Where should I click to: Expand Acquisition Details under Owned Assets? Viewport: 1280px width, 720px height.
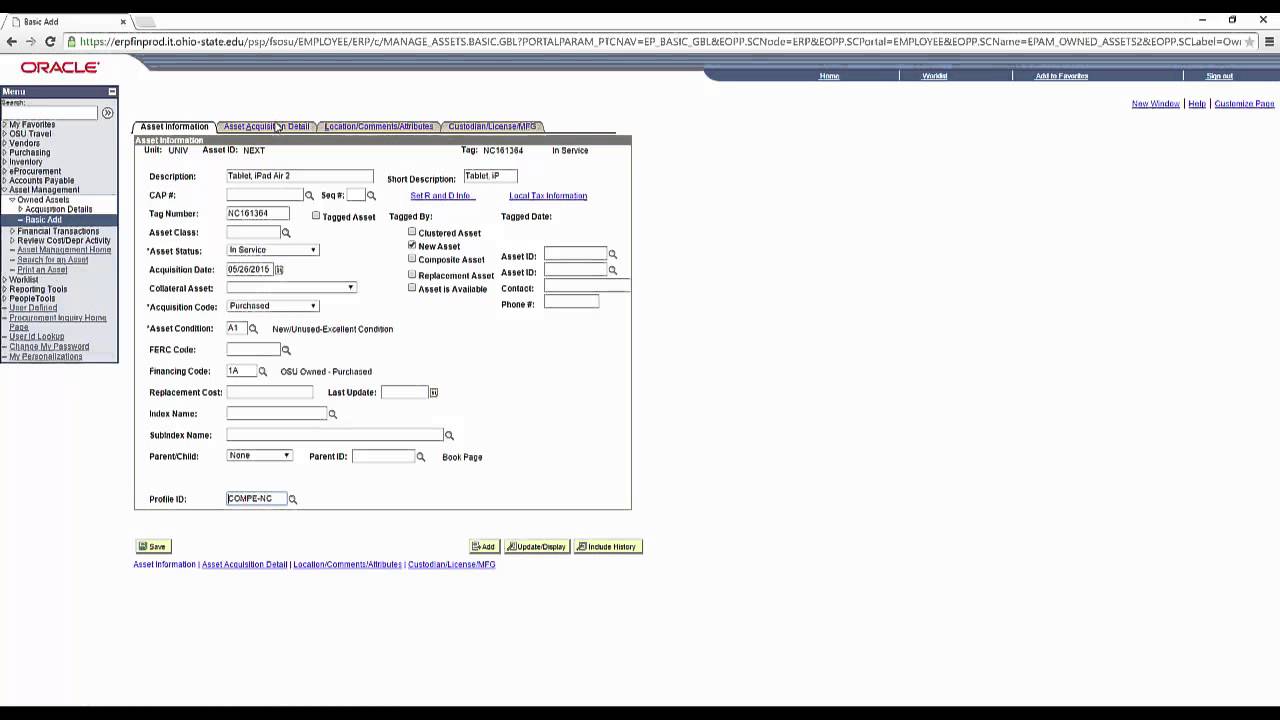click(x=20, y=209)
